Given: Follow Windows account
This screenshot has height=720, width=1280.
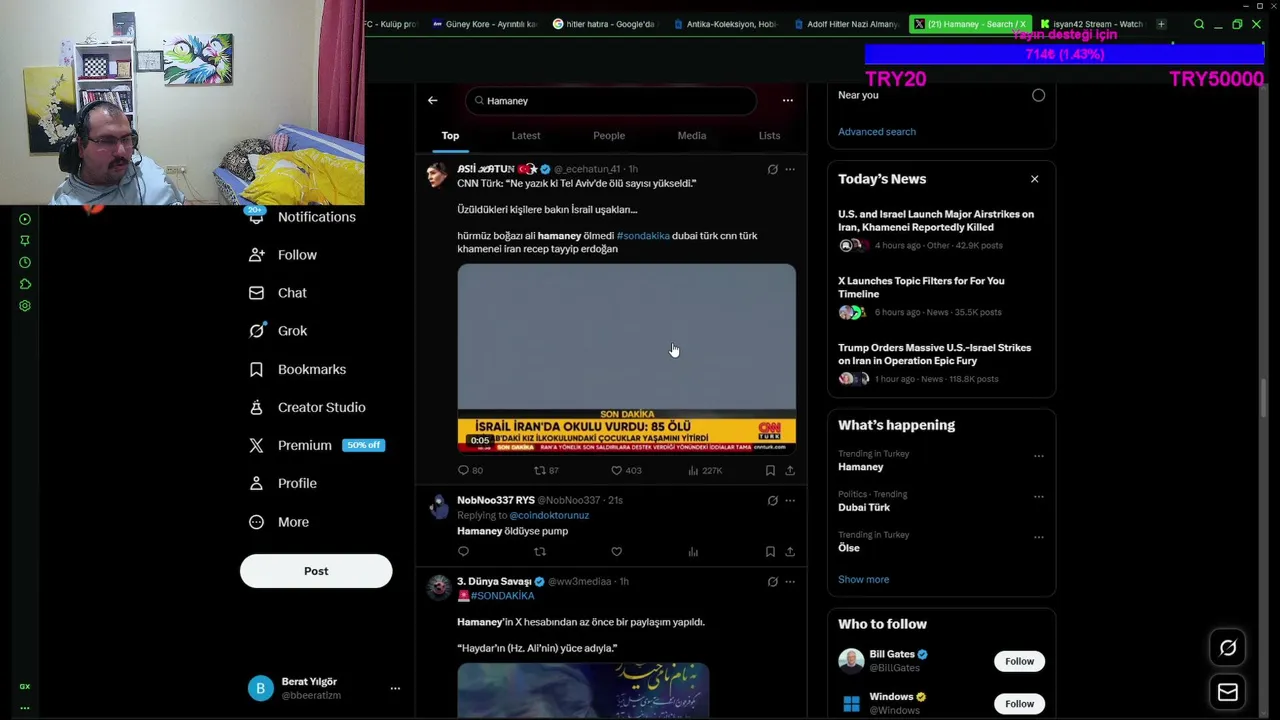Looking at the screenshot, I should (1019, 703).
